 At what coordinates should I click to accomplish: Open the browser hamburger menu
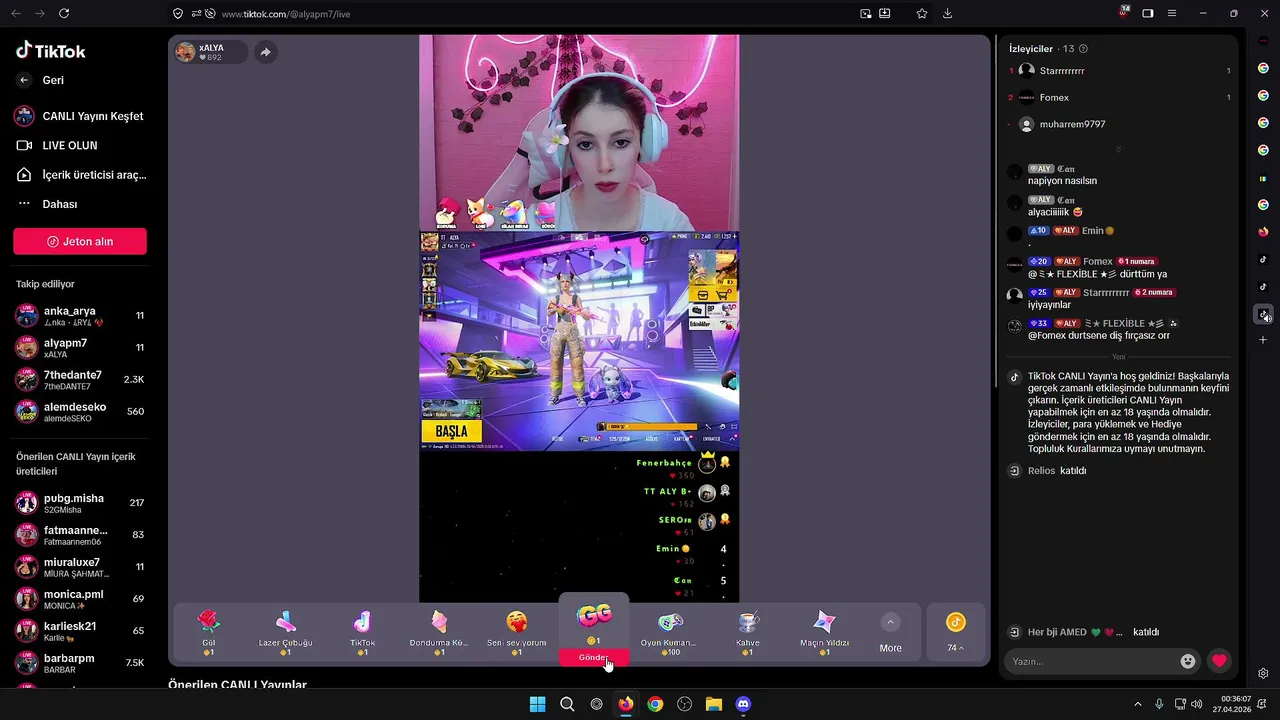1172,13
